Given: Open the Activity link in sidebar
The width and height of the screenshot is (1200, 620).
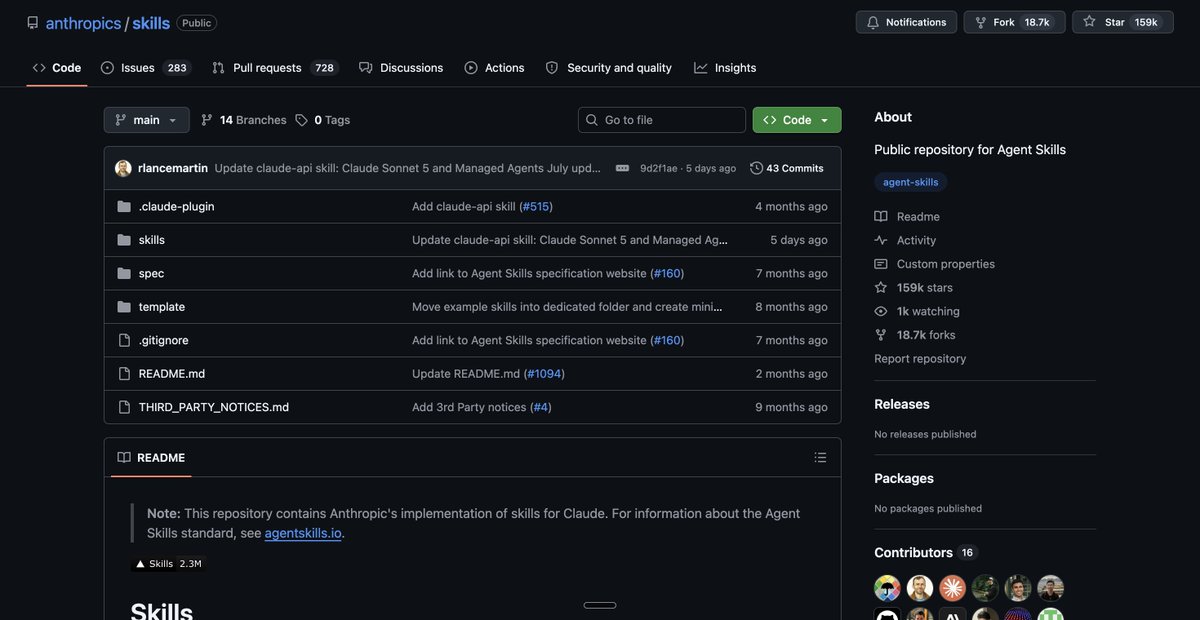Looking at the screenshot, I should click(x=905, y=240).
